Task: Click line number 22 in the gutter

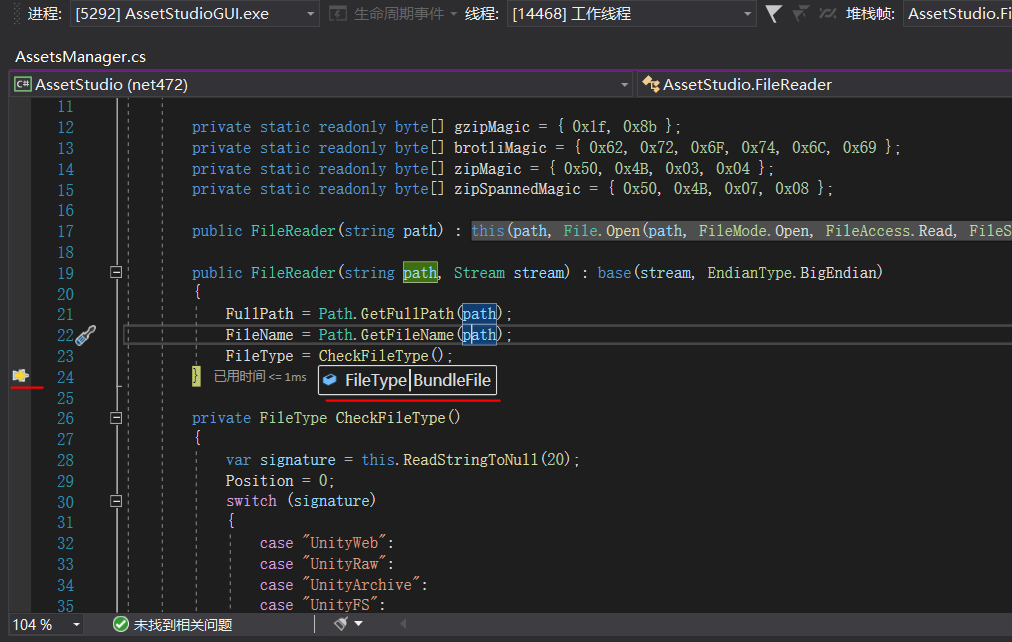Action: (x=65, y=336)
